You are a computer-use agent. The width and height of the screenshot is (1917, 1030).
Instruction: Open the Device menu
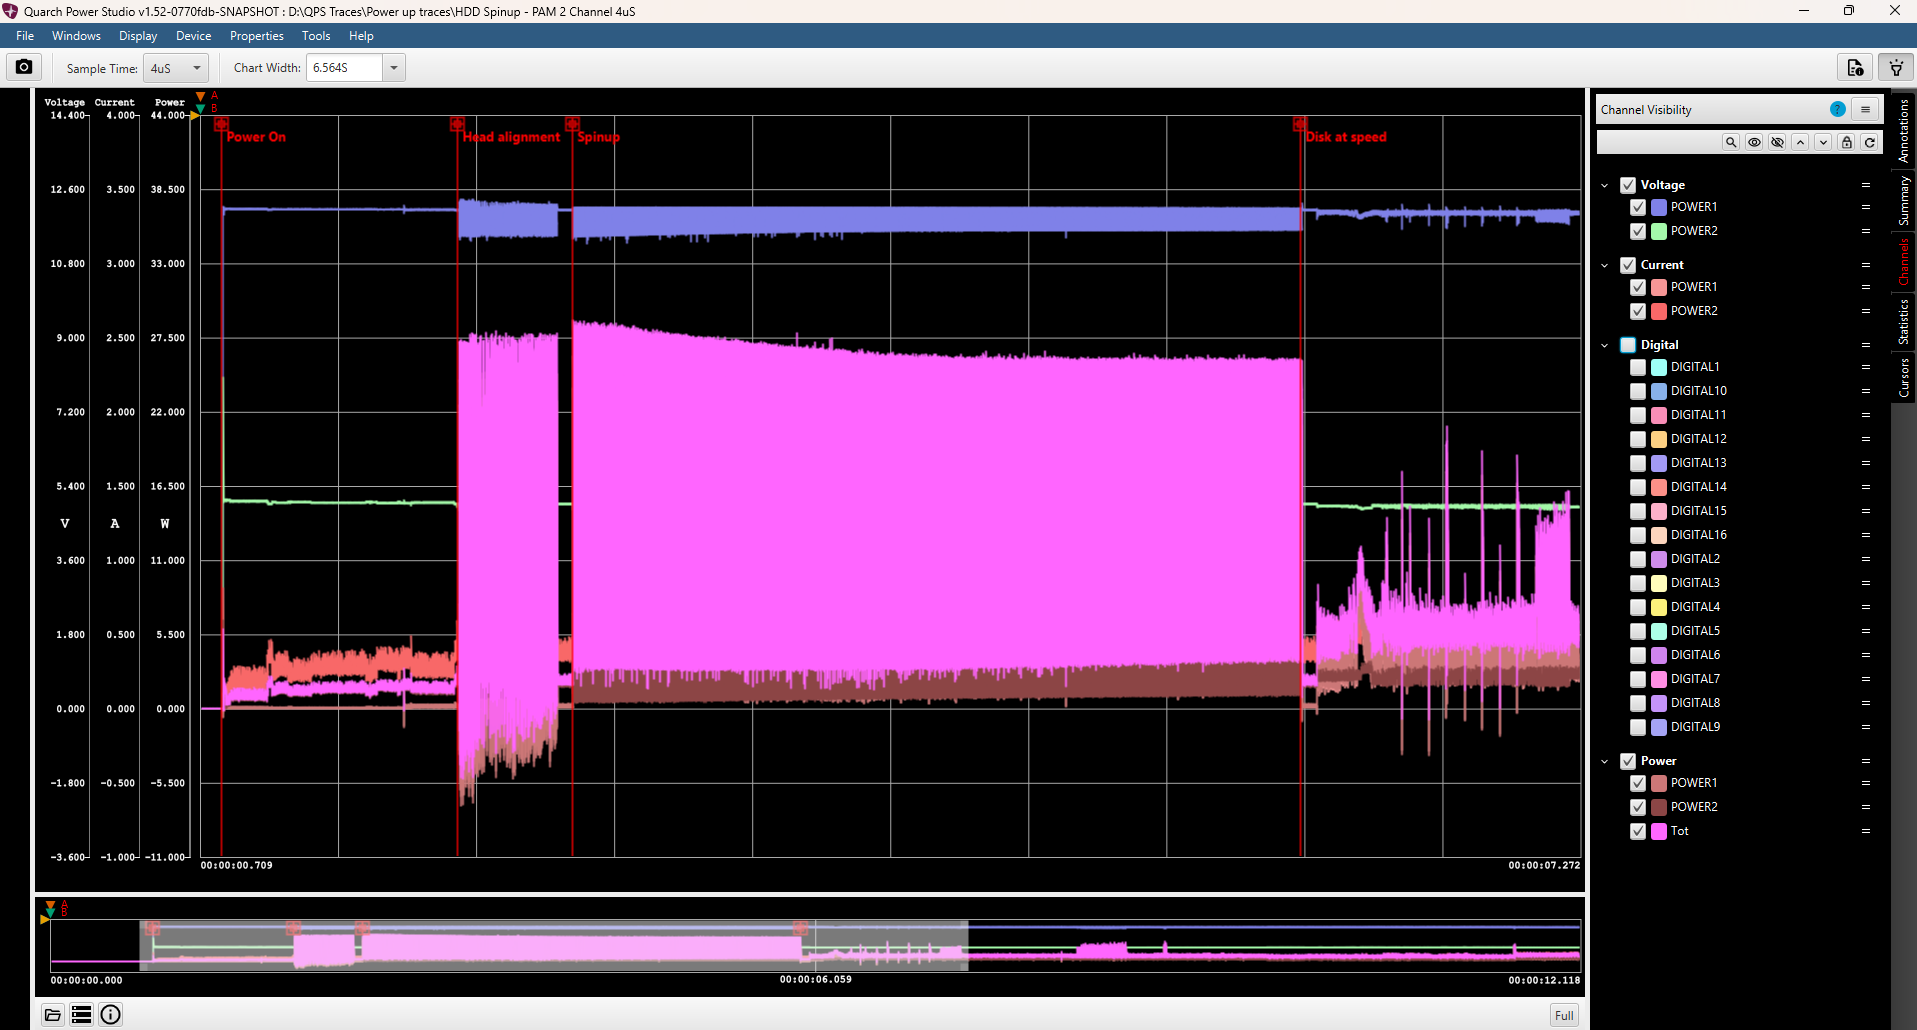coord(193,36)
